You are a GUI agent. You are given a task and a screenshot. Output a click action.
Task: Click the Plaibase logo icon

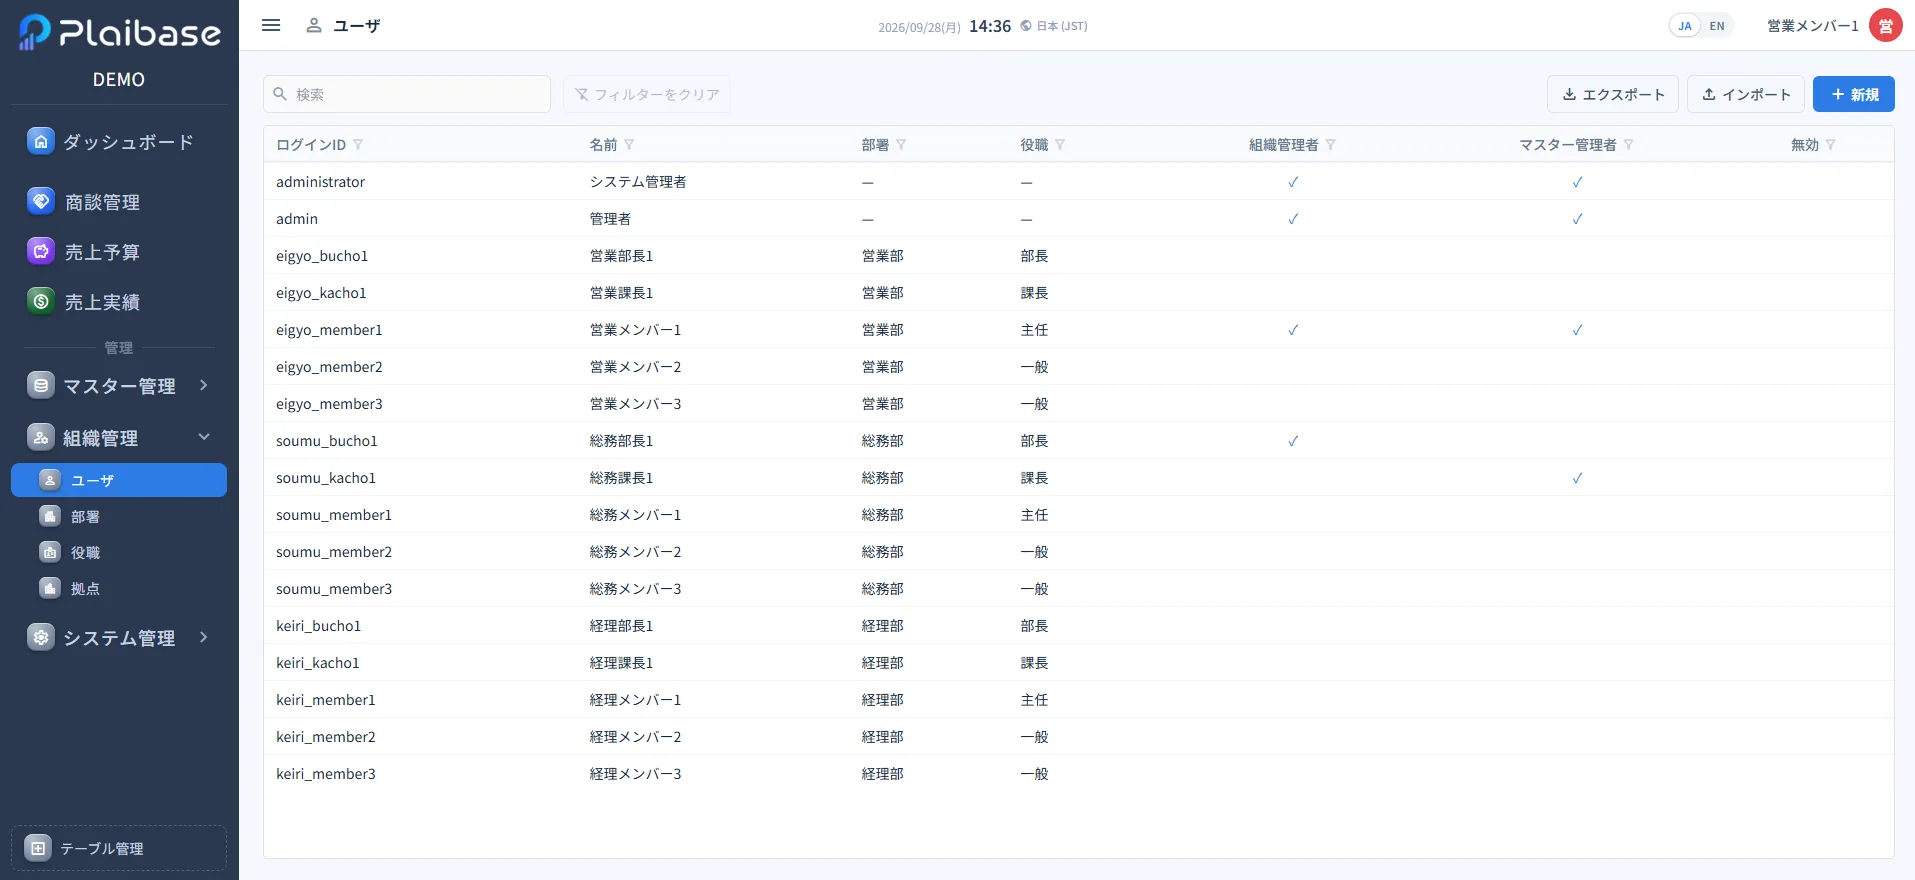click(35, 32)
